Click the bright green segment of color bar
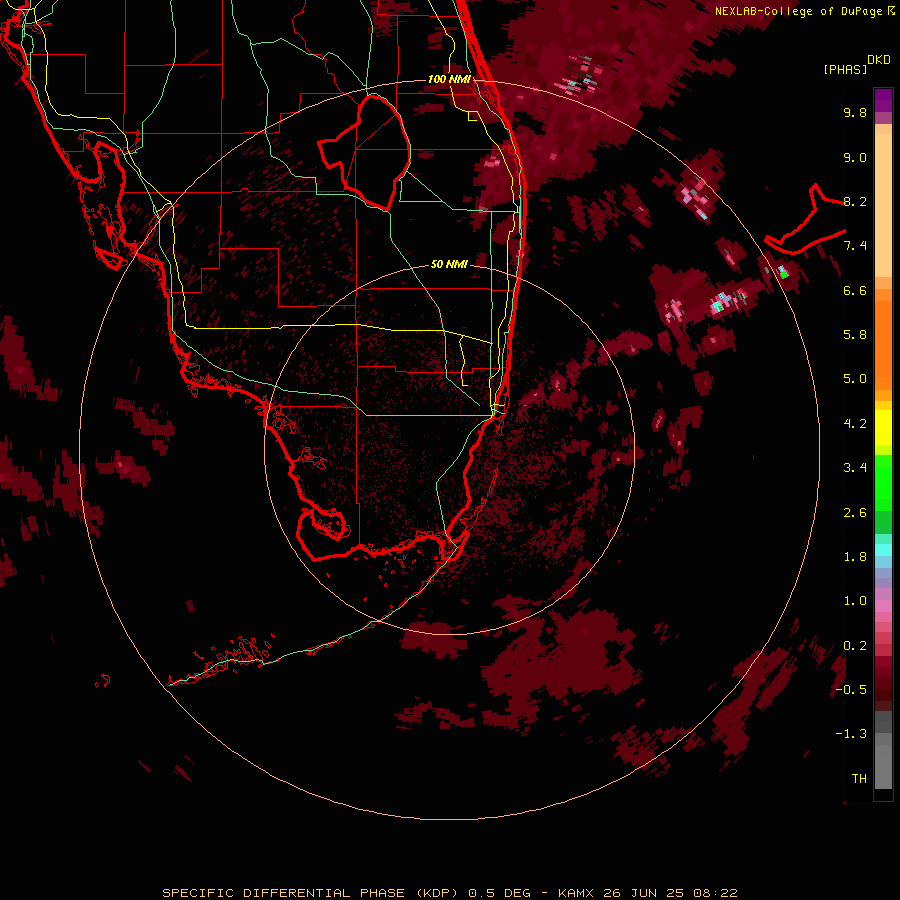 coord(883,482)
